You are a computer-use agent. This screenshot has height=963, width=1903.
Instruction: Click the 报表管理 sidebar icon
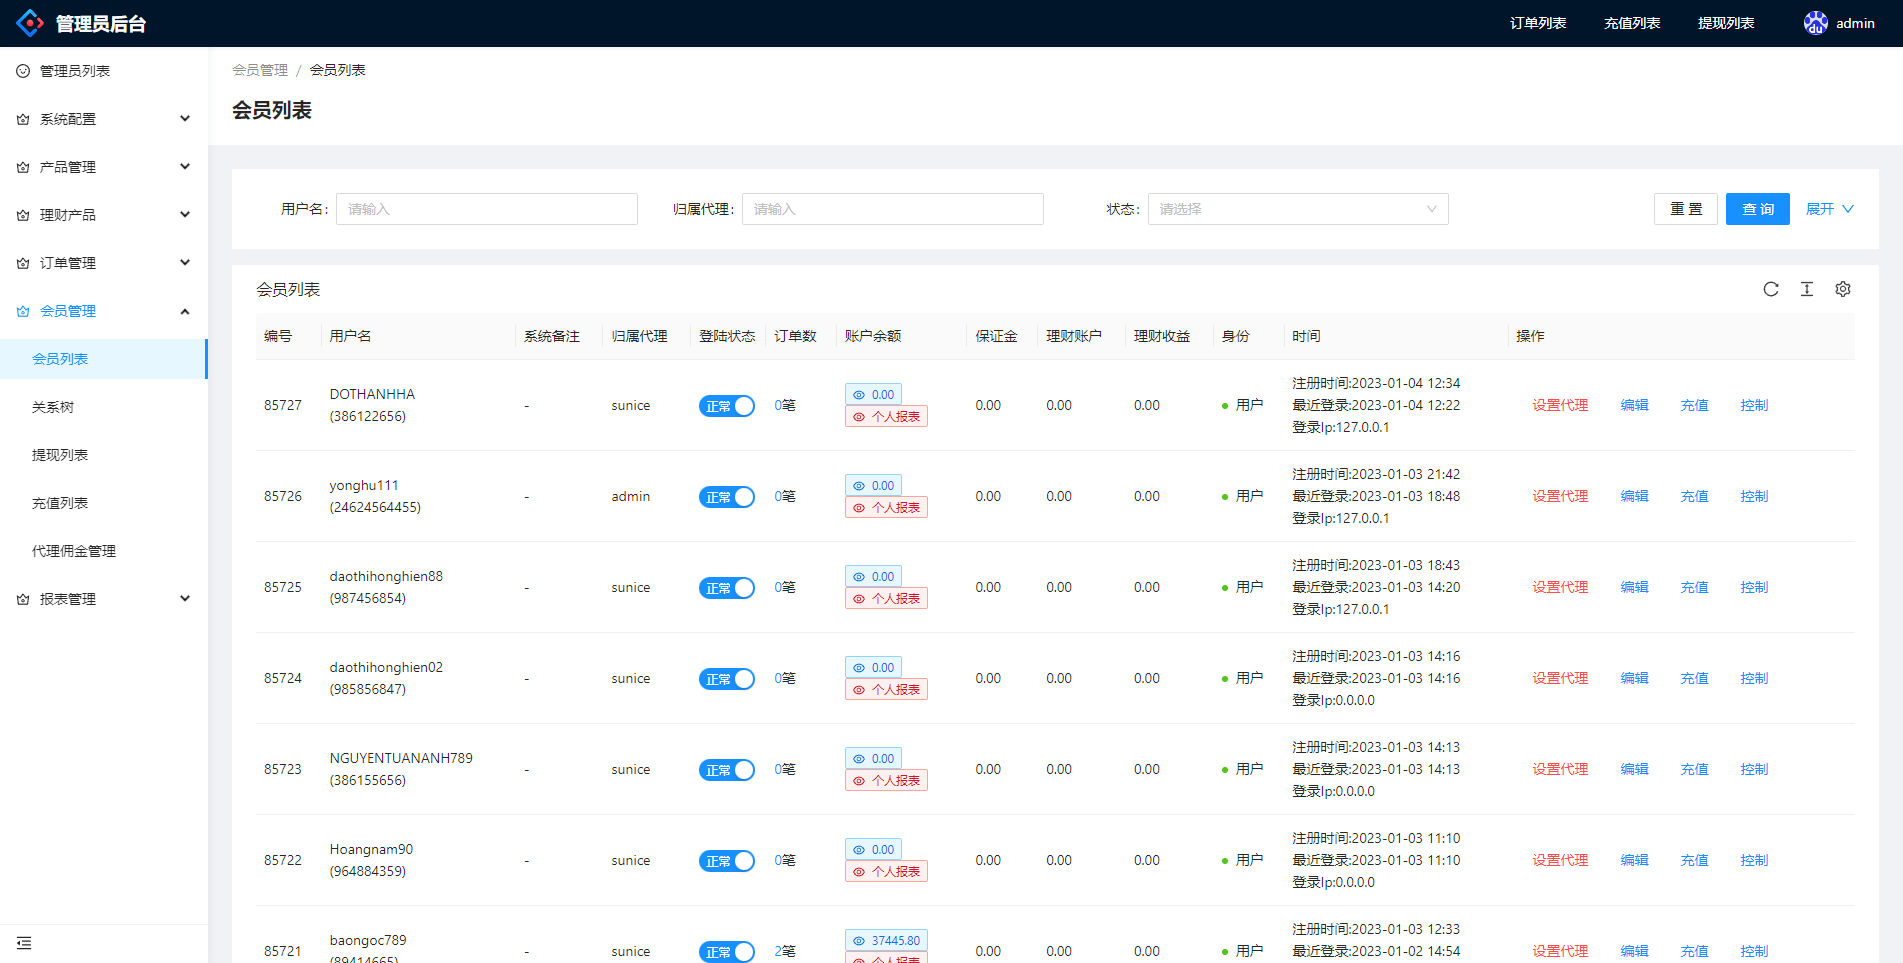21,598
